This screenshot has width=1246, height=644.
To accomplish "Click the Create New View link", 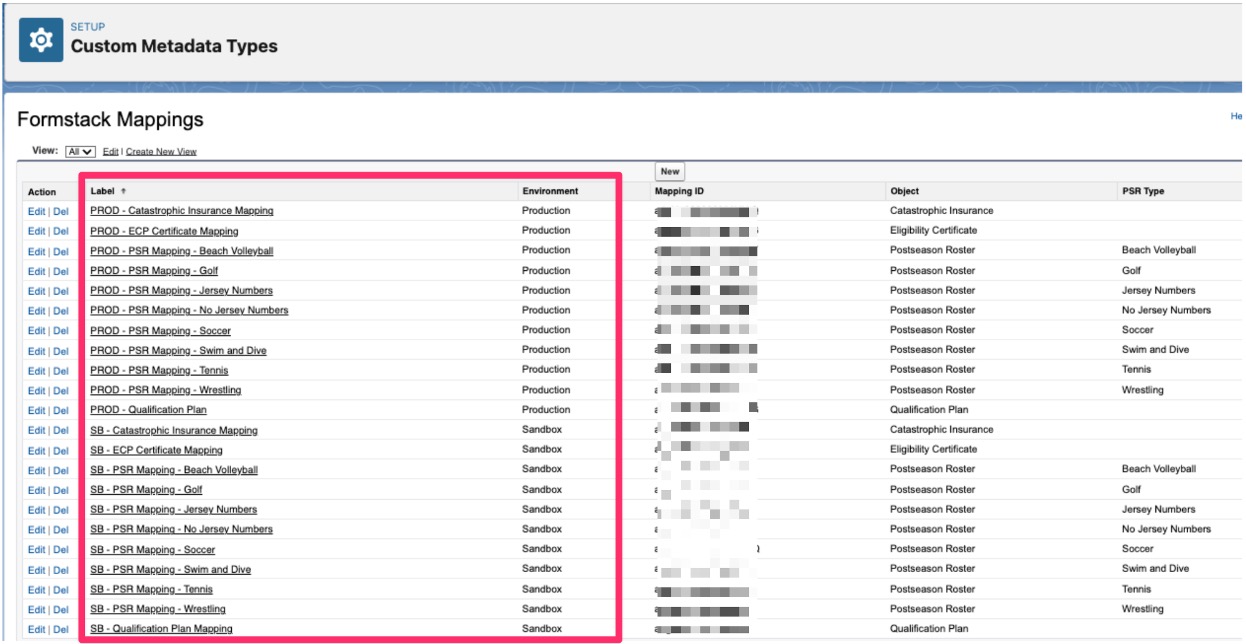I will tap(161, 151).
